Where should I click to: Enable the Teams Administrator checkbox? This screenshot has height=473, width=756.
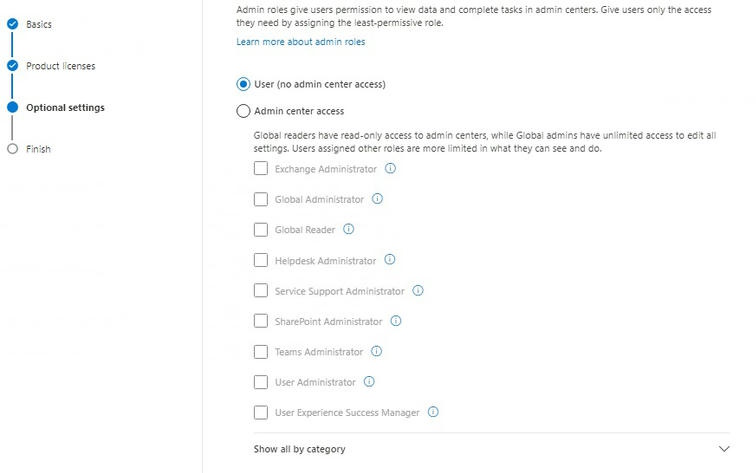point(261,352)
